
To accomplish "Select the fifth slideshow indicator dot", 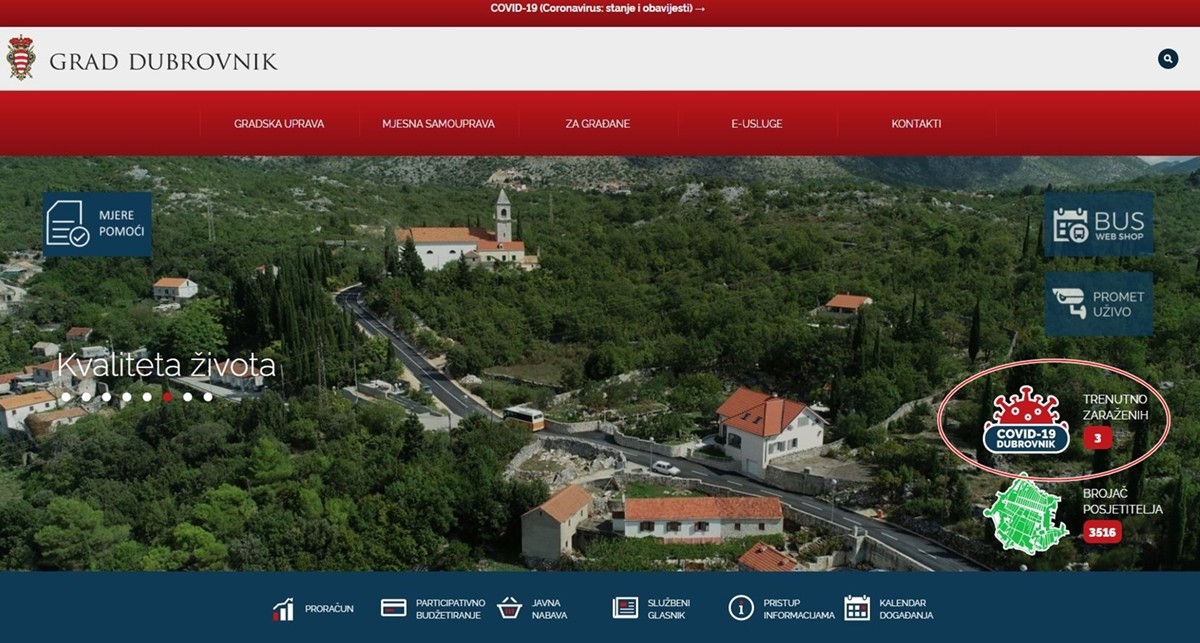I will tap(147, 397).
